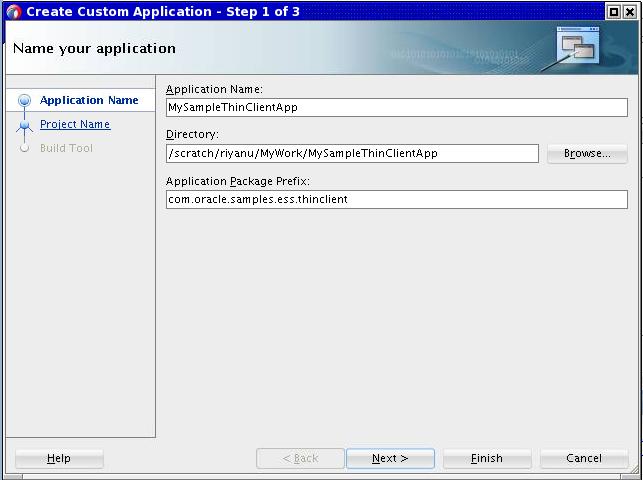Go to the Next wizard step
The width and height of the screenshot is (643, 480).
pyautogui.click(x=390, y=458)
